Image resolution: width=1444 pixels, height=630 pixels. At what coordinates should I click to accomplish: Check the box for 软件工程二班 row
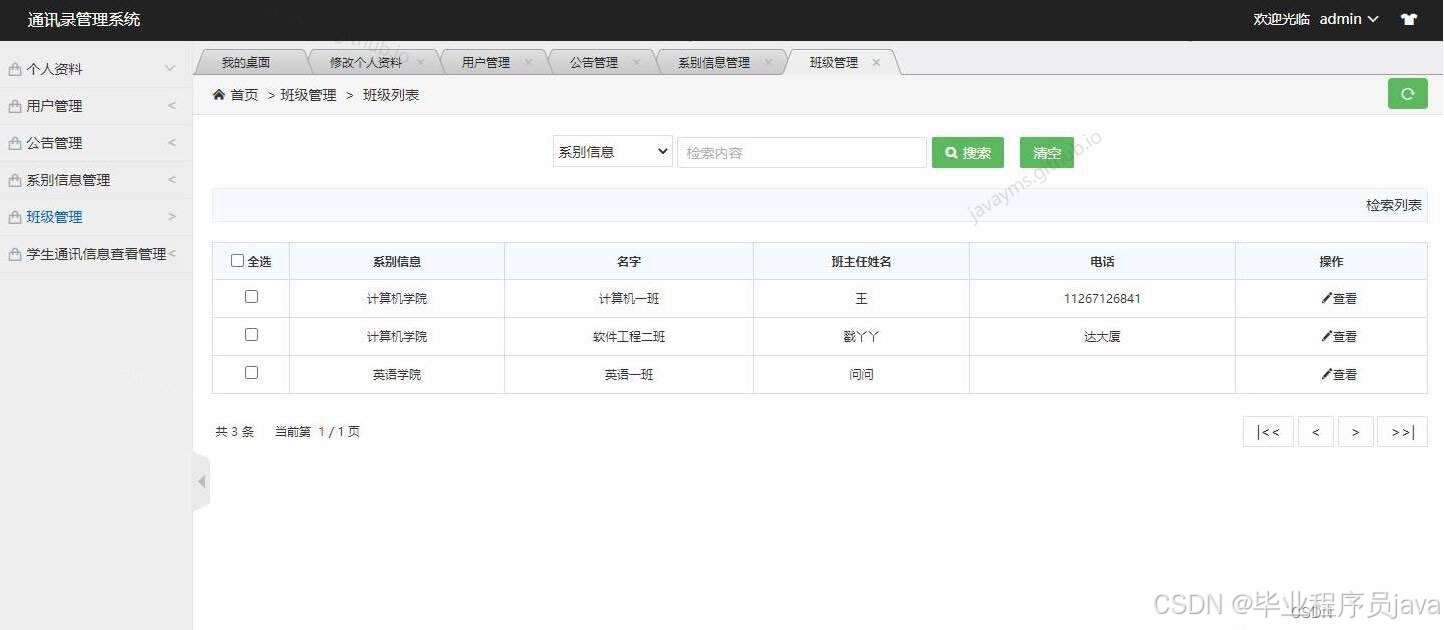click(x=251, y=335)
